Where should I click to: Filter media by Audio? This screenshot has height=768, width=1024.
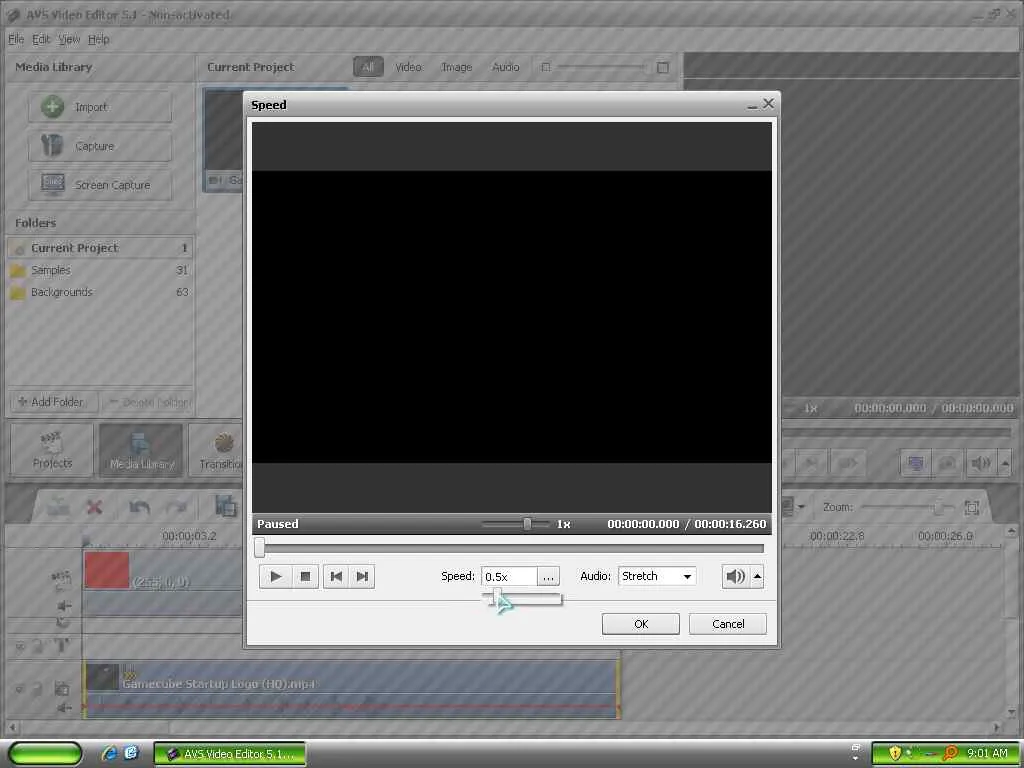(505, 67)
